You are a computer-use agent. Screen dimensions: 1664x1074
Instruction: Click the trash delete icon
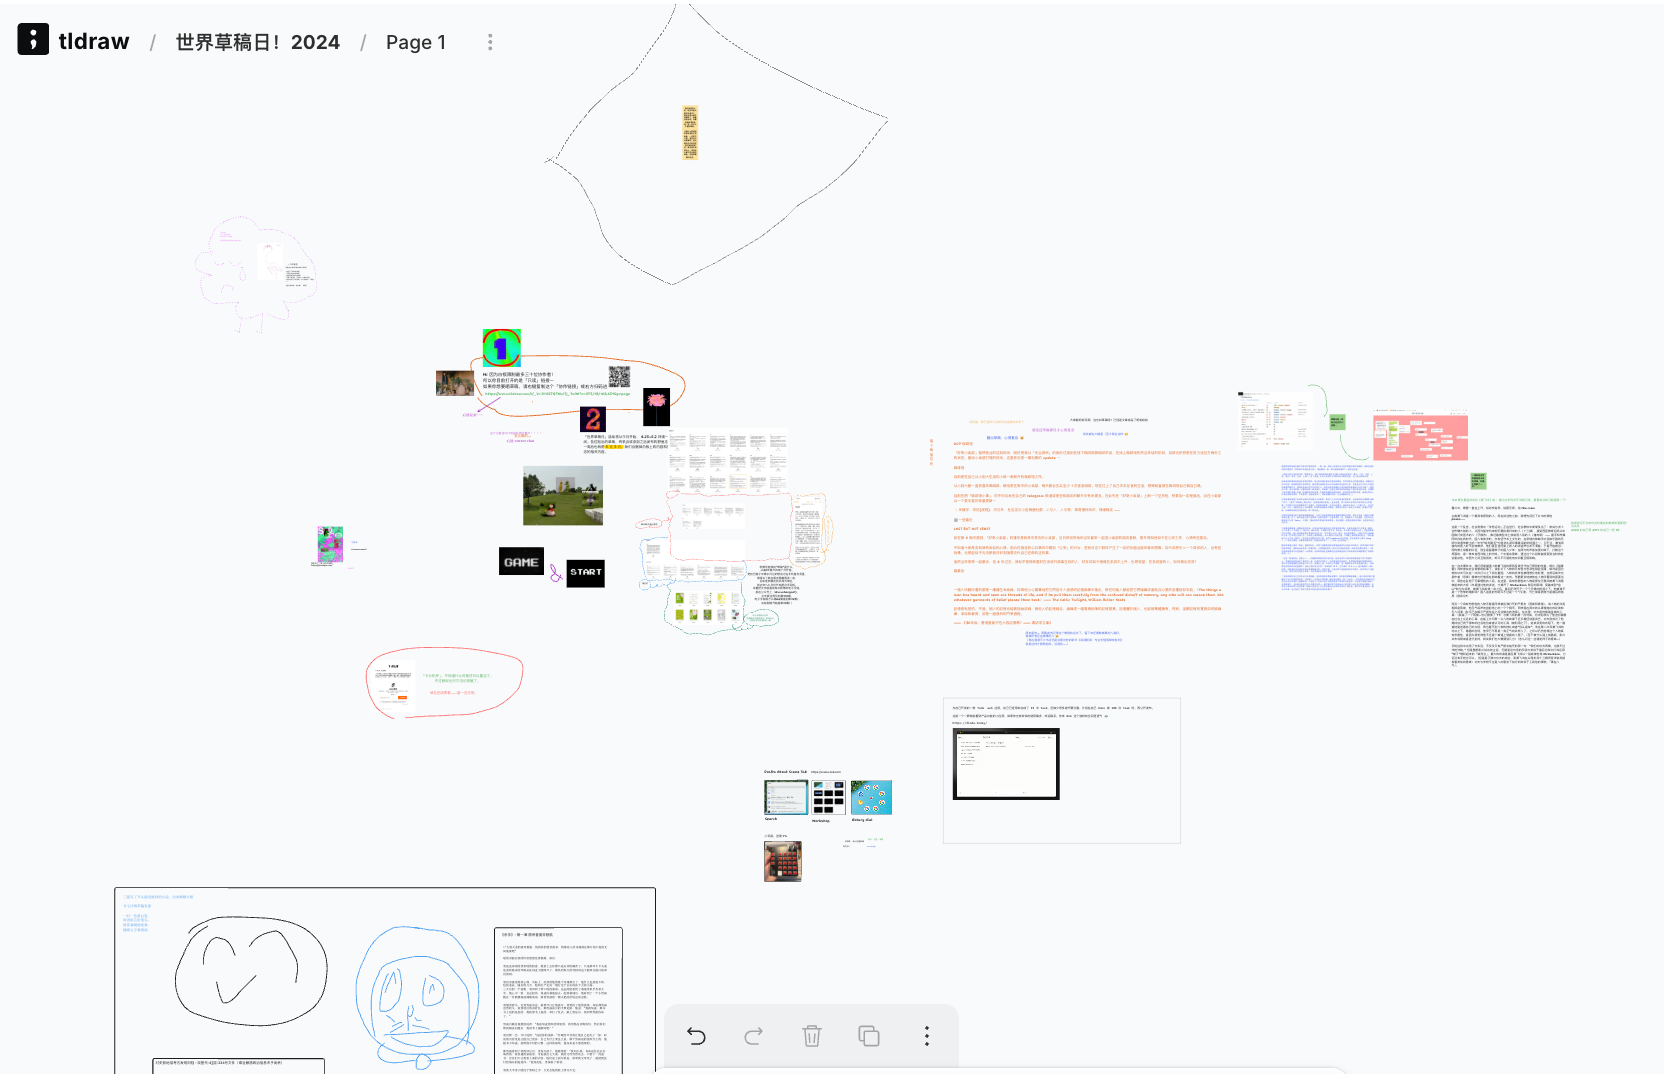(x=812, y=1036)
